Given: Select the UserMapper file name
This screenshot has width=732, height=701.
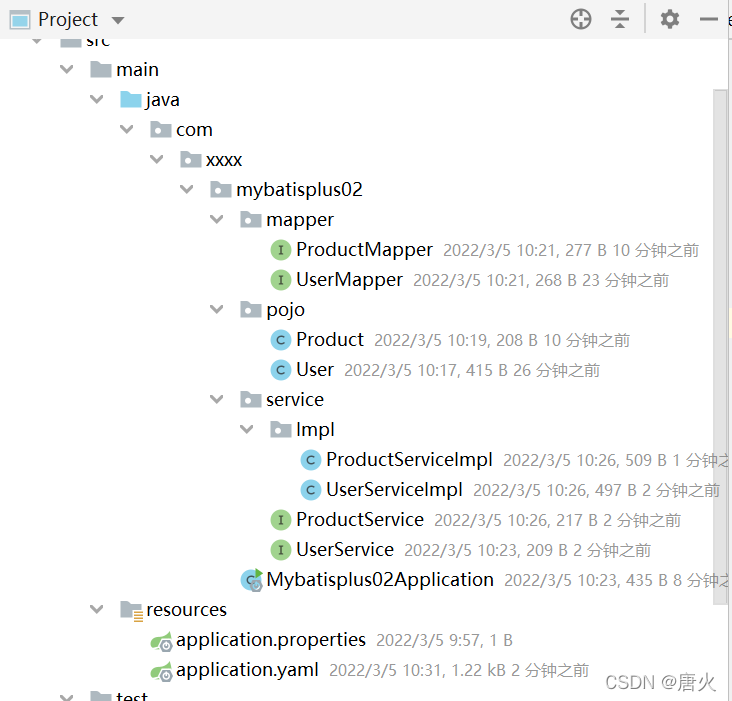Looking at the screenshot, I should (x=350, y=280).
